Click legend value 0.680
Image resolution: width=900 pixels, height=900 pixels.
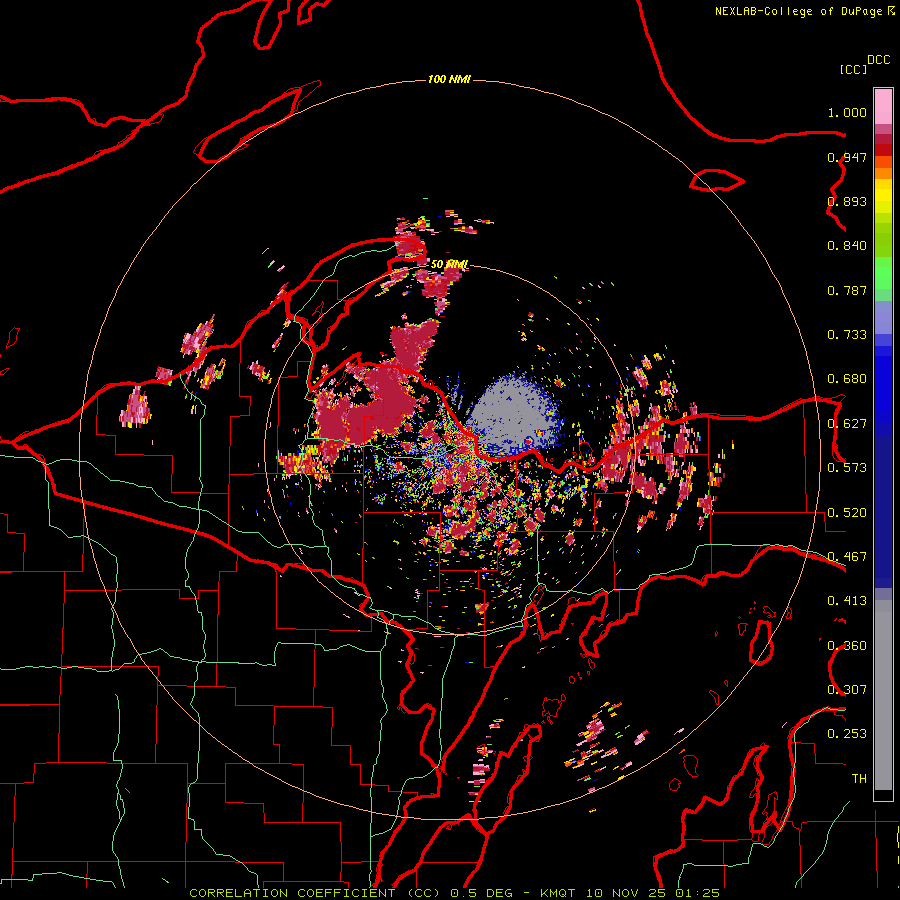pos(847,379)
